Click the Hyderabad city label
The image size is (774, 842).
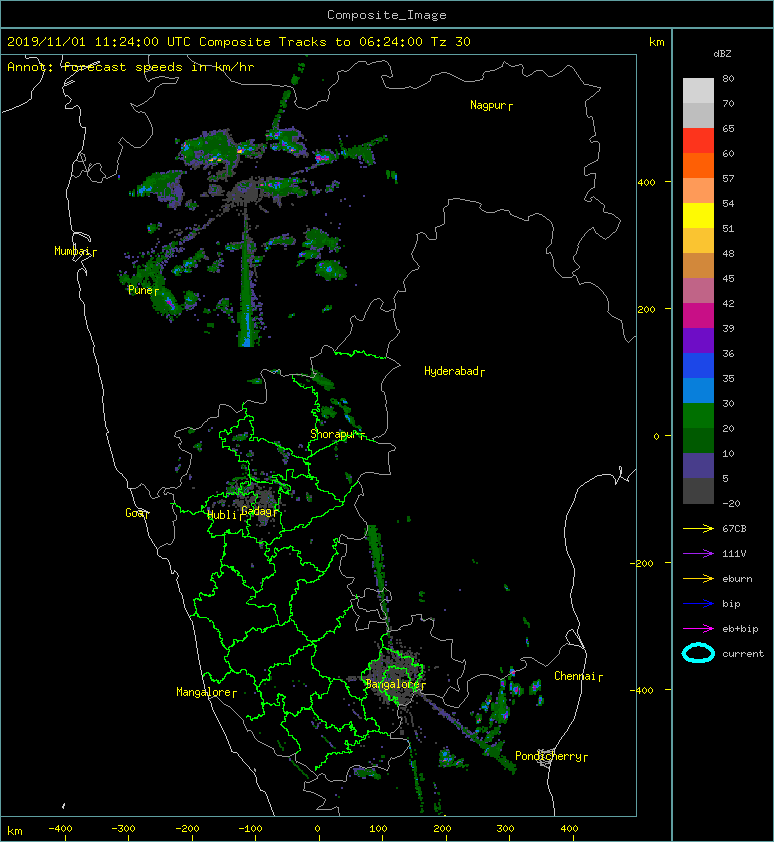coord(451,371)
